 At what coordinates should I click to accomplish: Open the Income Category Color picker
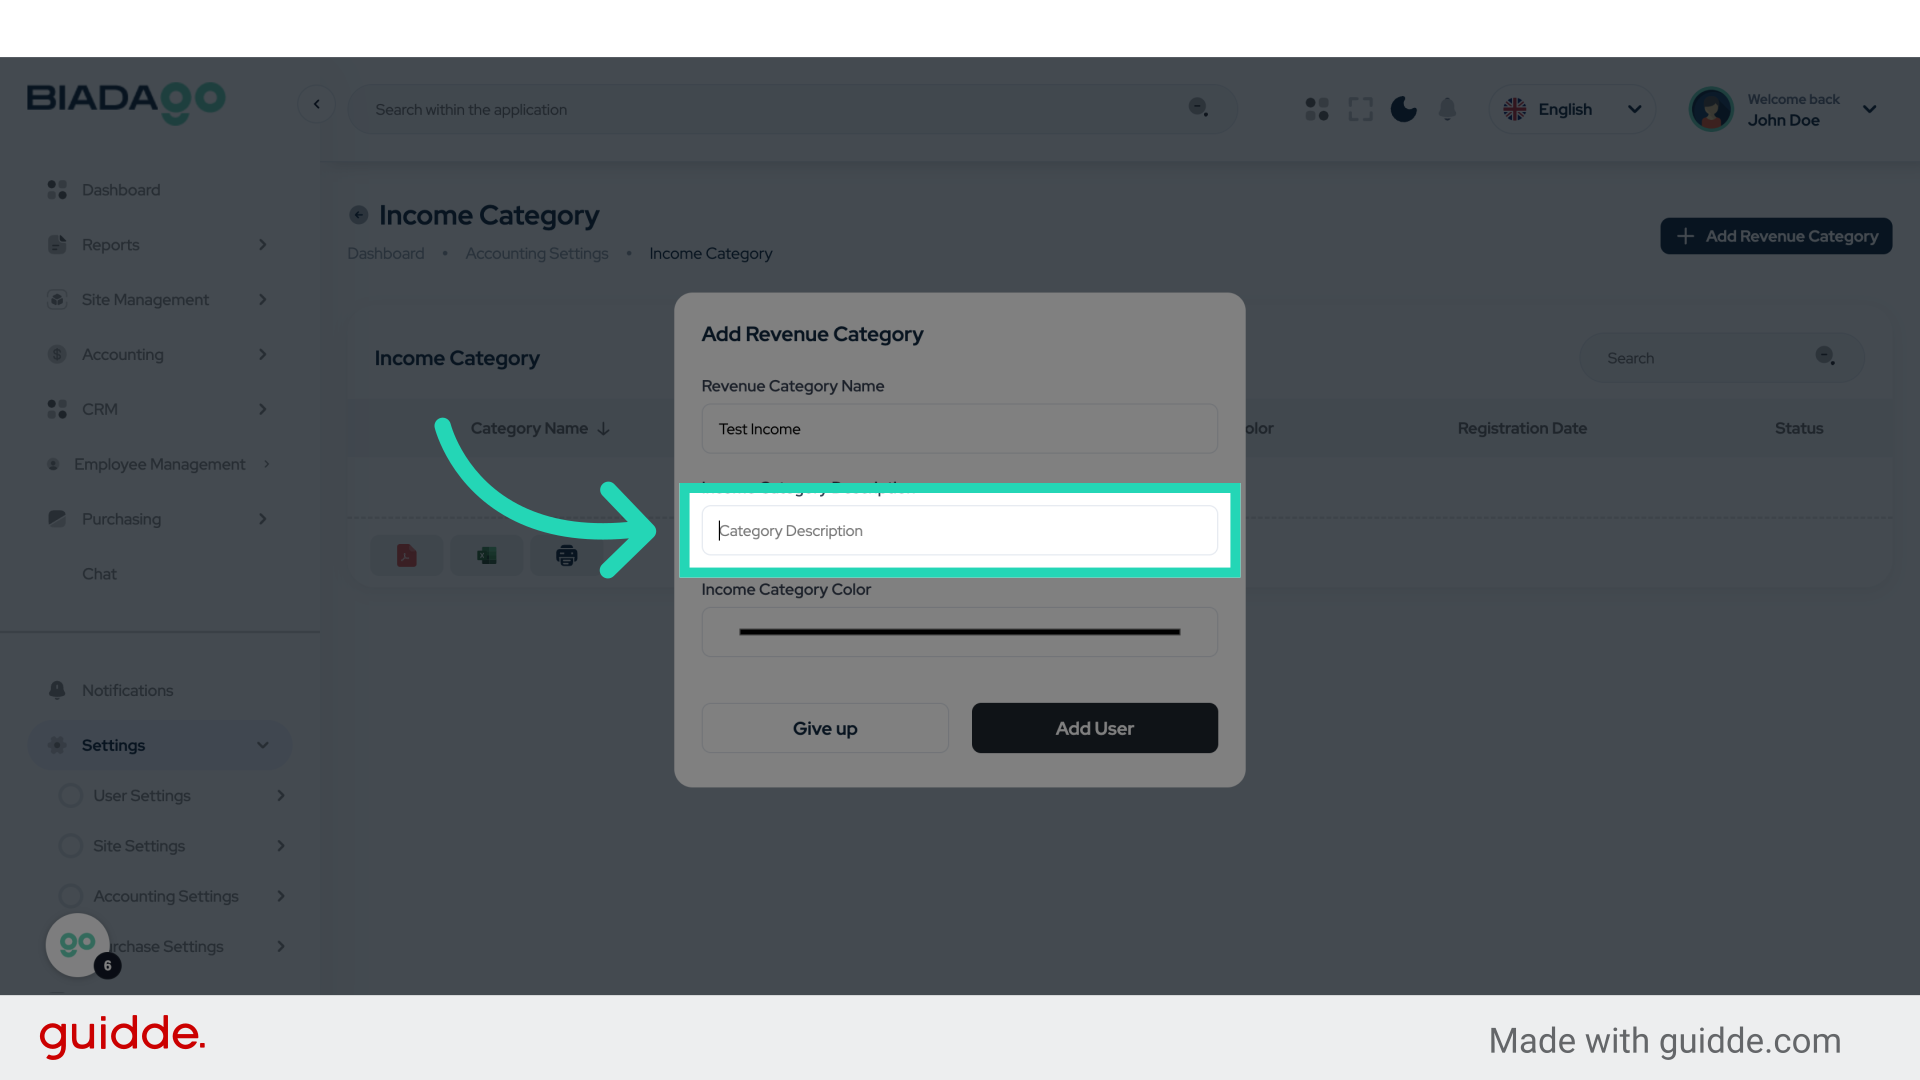(959, 632)
